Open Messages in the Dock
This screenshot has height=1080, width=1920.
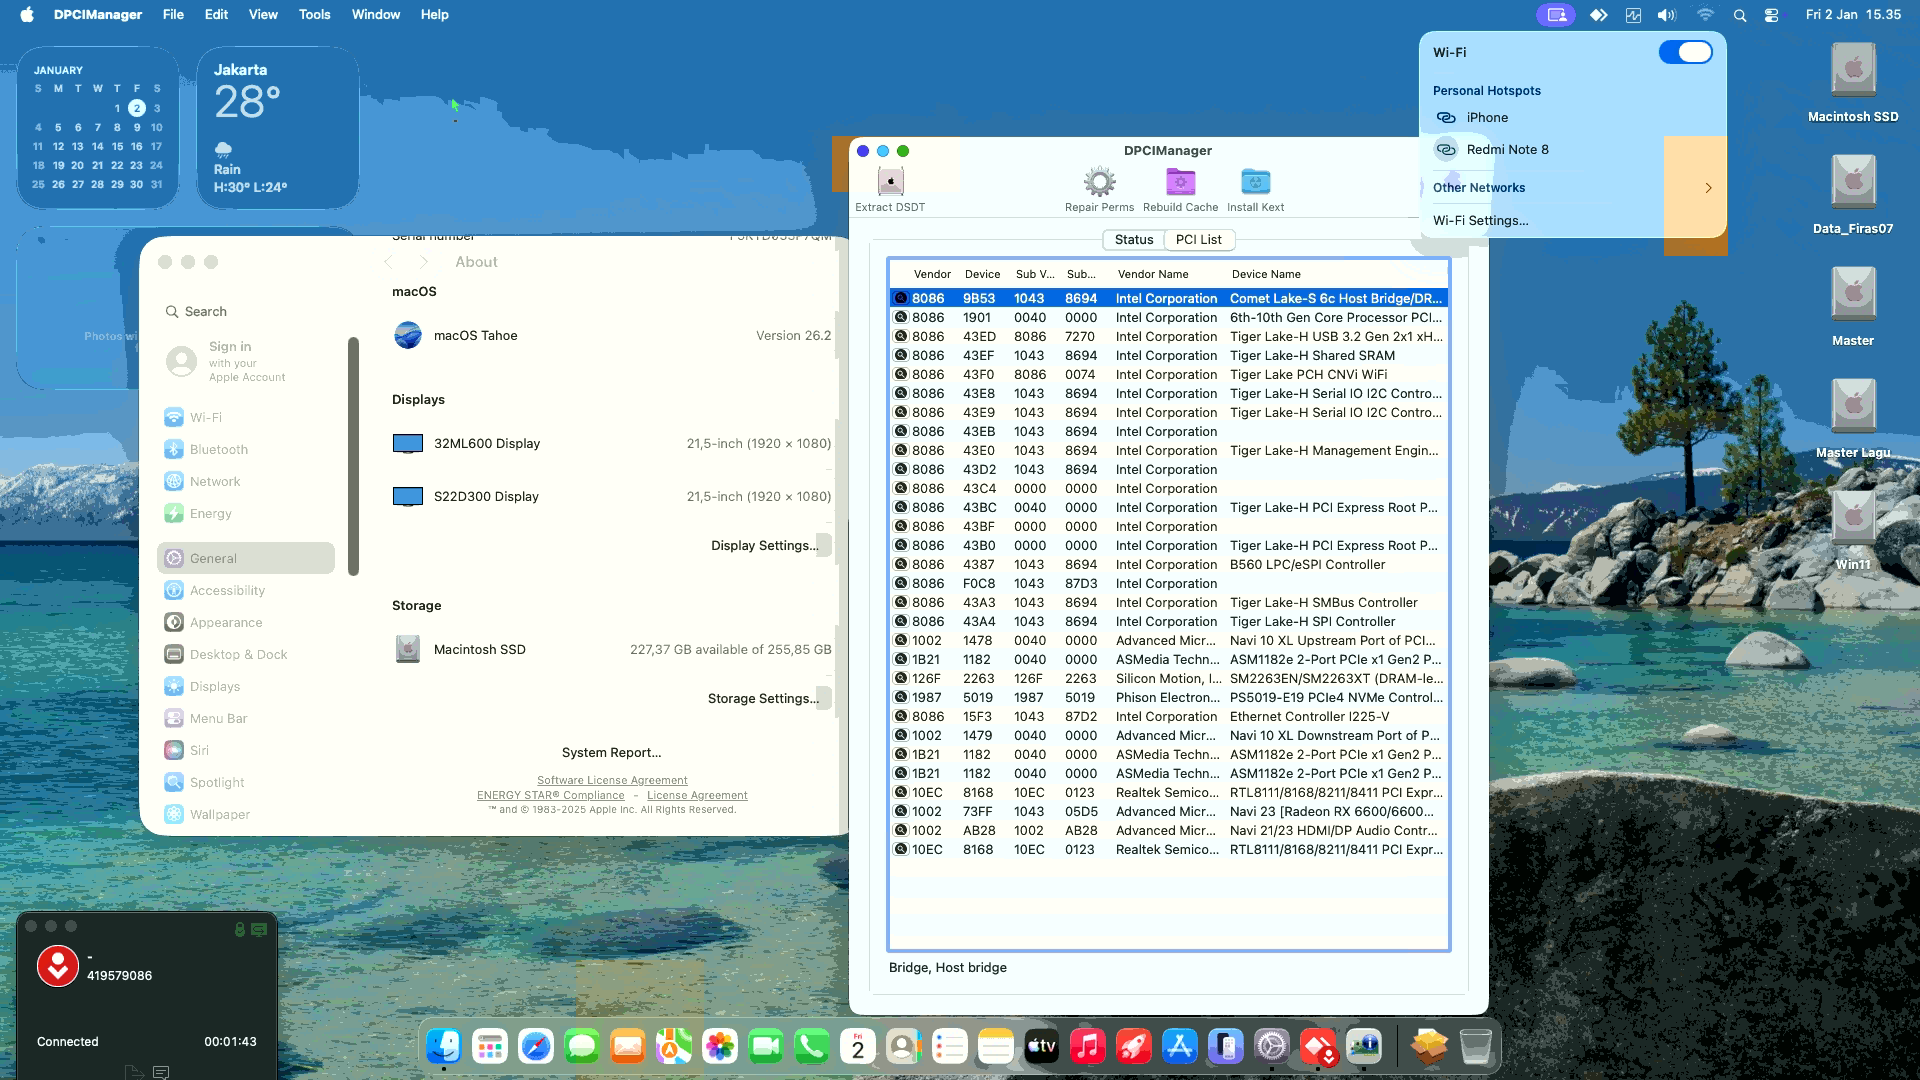tap(582, 1047)
